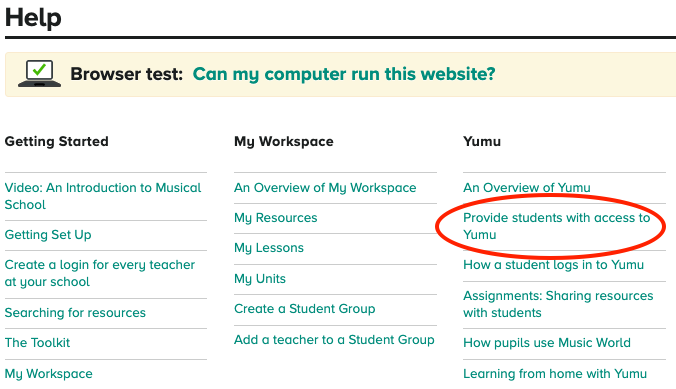The width and height of the screenshot is (676, 389).
Task: Open Searching for resources help link
Action: tap(75, 312)
